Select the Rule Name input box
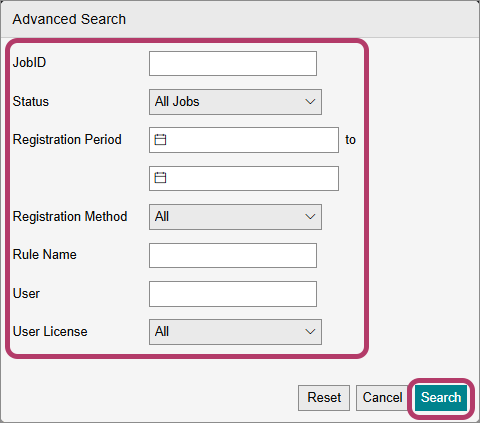The width and height of the screenshot is (480, 423). pyautogui.click(x=233, y=255)
